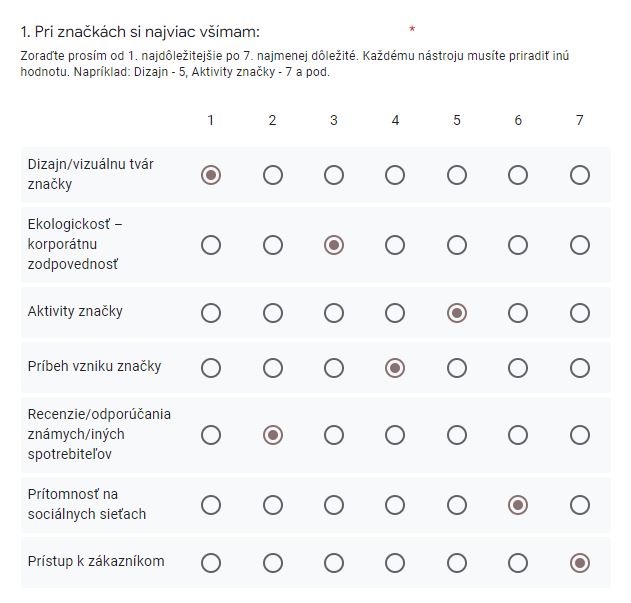Choose rating 7 for Prítomnosť na sociálnych sieťach
The width and height of the screenshot is (631, 603).
(x=579, y=505)
